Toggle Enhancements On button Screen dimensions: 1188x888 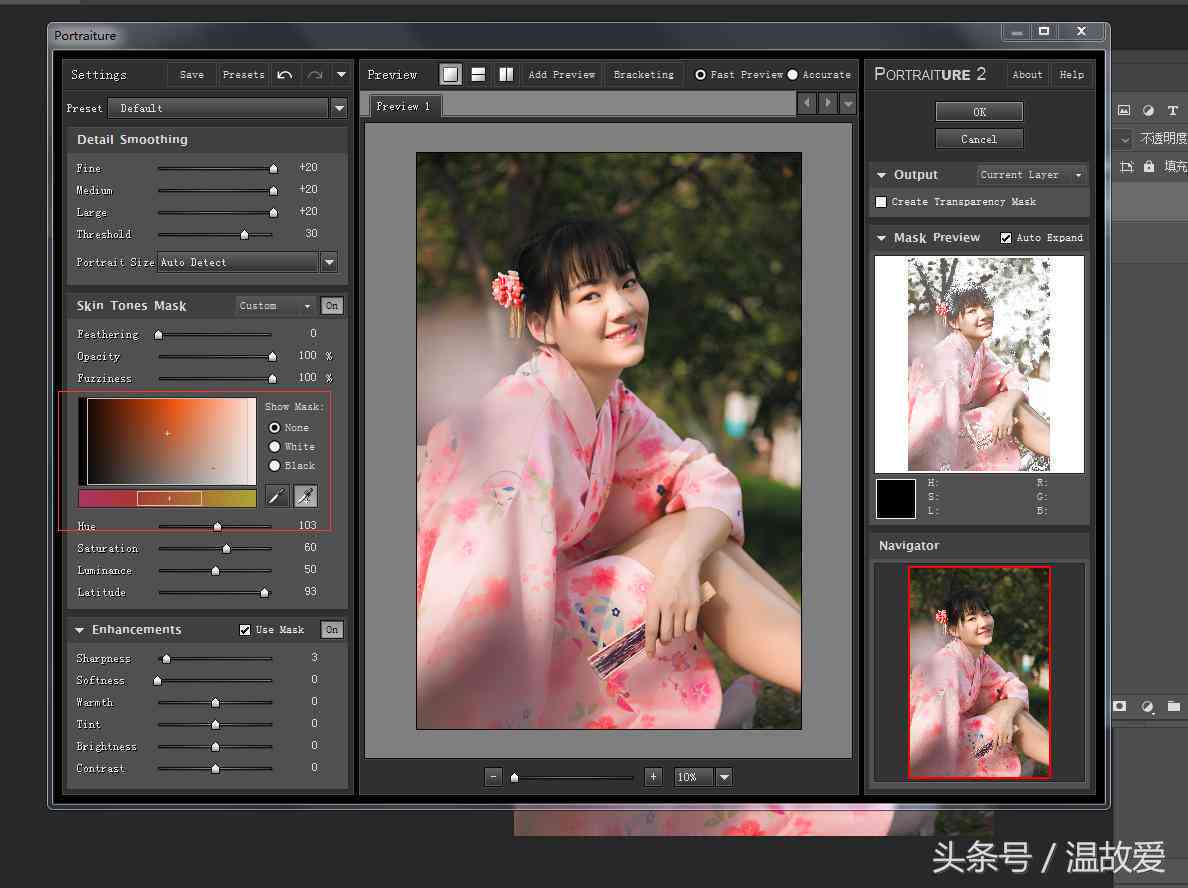(x=332, y=630)
